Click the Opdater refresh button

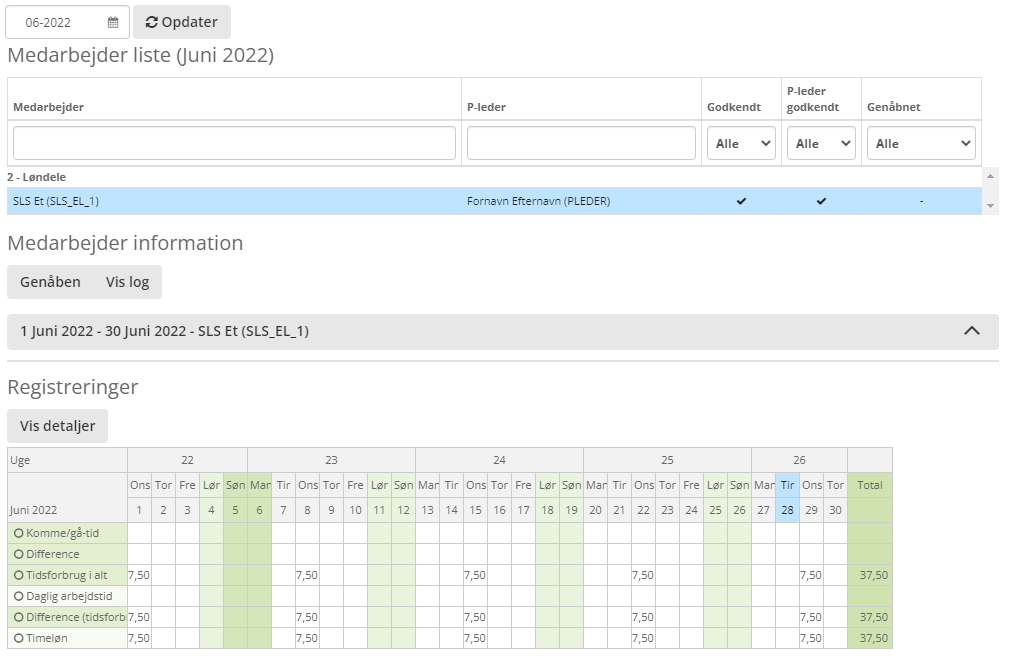click(182, 22)
